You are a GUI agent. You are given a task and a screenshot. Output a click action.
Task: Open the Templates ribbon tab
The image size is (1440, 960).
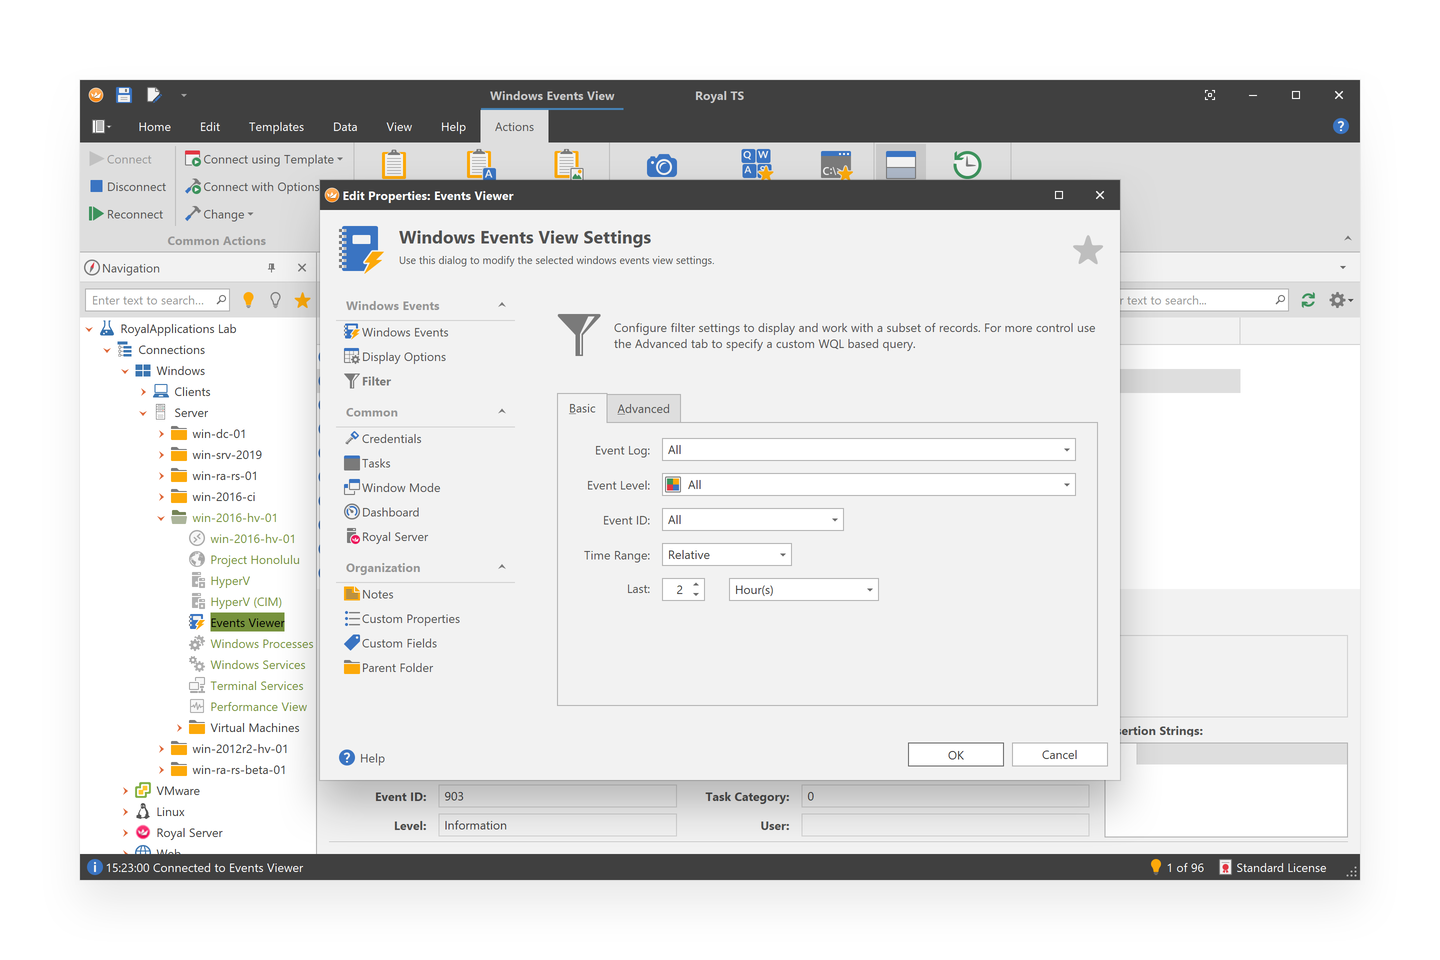[276, 127]
